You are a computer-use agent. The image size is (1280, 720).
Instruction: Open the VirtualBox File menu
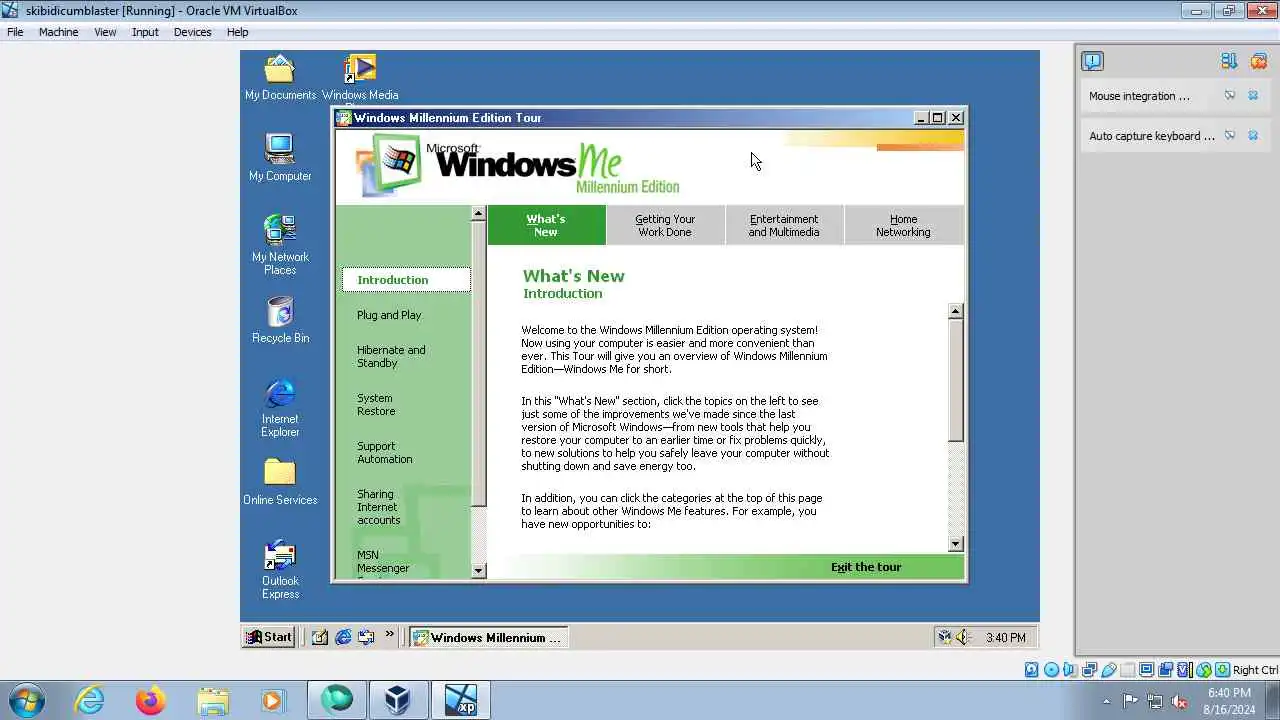(15, 32)
